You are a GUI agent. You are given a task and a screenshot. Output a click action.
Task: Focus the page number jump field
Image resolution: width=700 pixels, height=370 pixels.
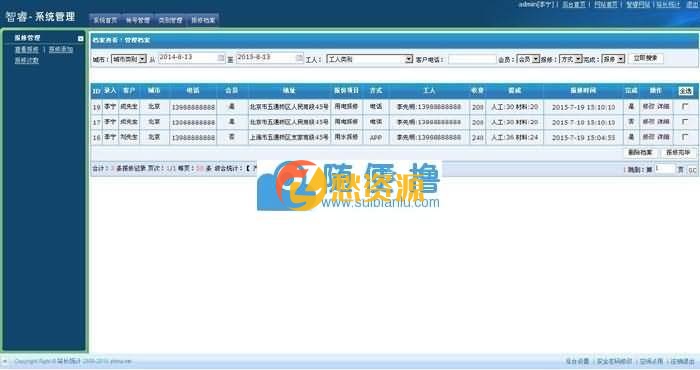665,169
